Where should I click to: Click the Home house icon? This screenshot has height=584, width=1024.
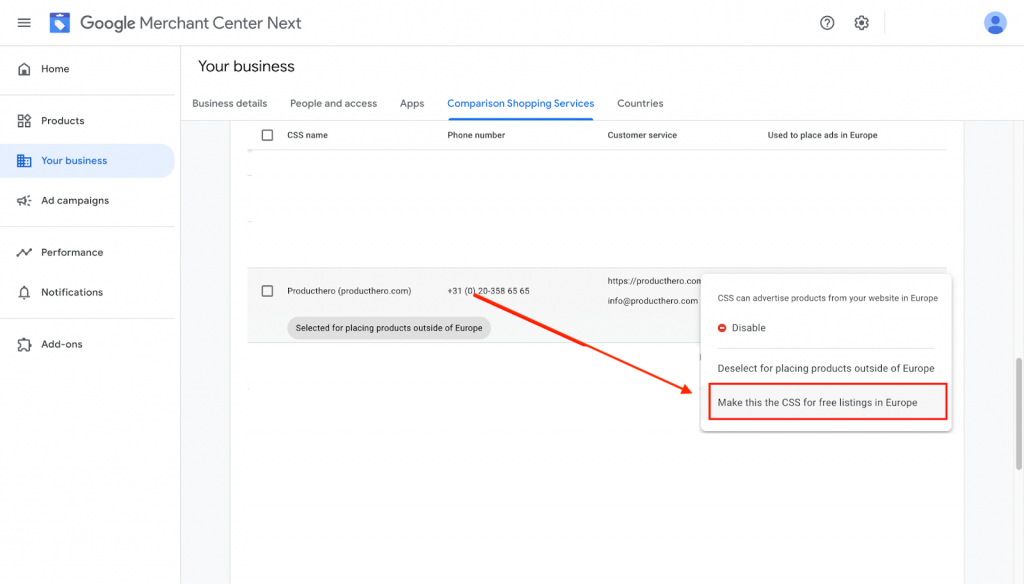tap(24, 69)
